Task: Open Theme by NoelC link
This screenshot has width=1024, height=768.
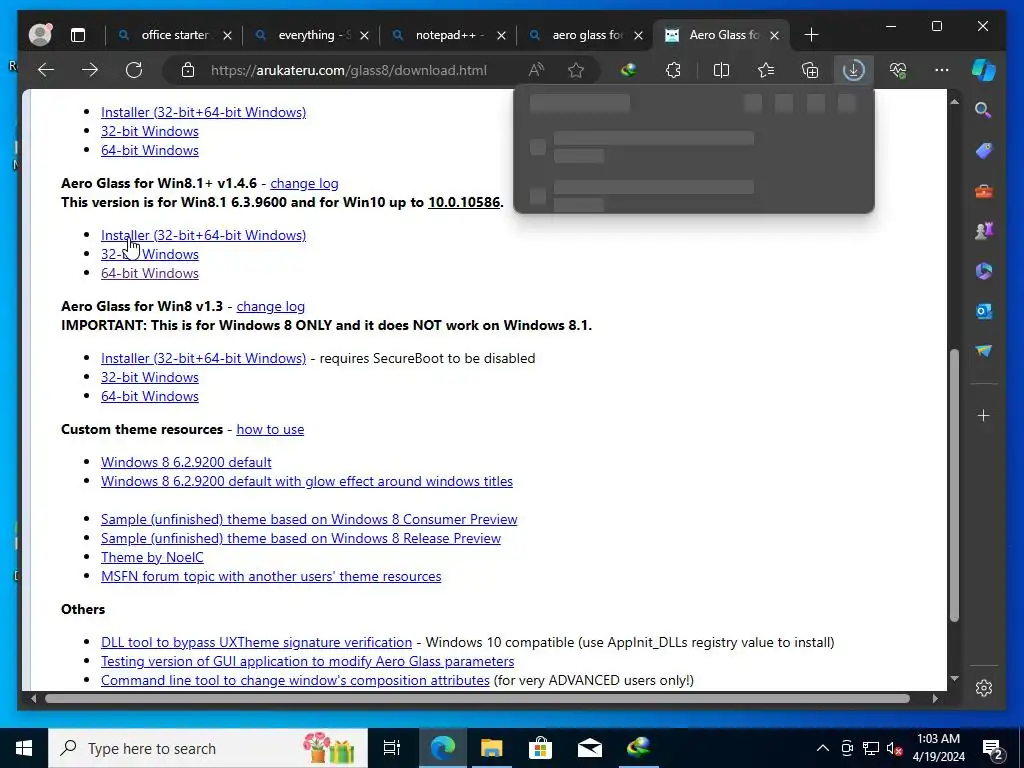Action: (x=152, y=557)
